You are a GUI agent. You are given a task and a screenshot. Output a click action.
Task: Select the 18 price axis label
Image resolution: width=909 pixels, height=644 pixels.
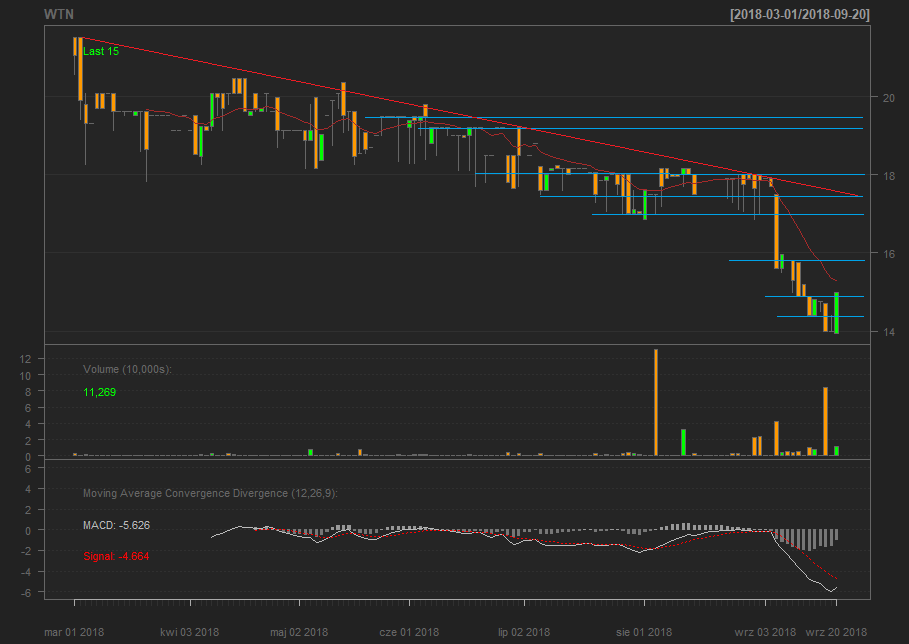tap(888, 176)
